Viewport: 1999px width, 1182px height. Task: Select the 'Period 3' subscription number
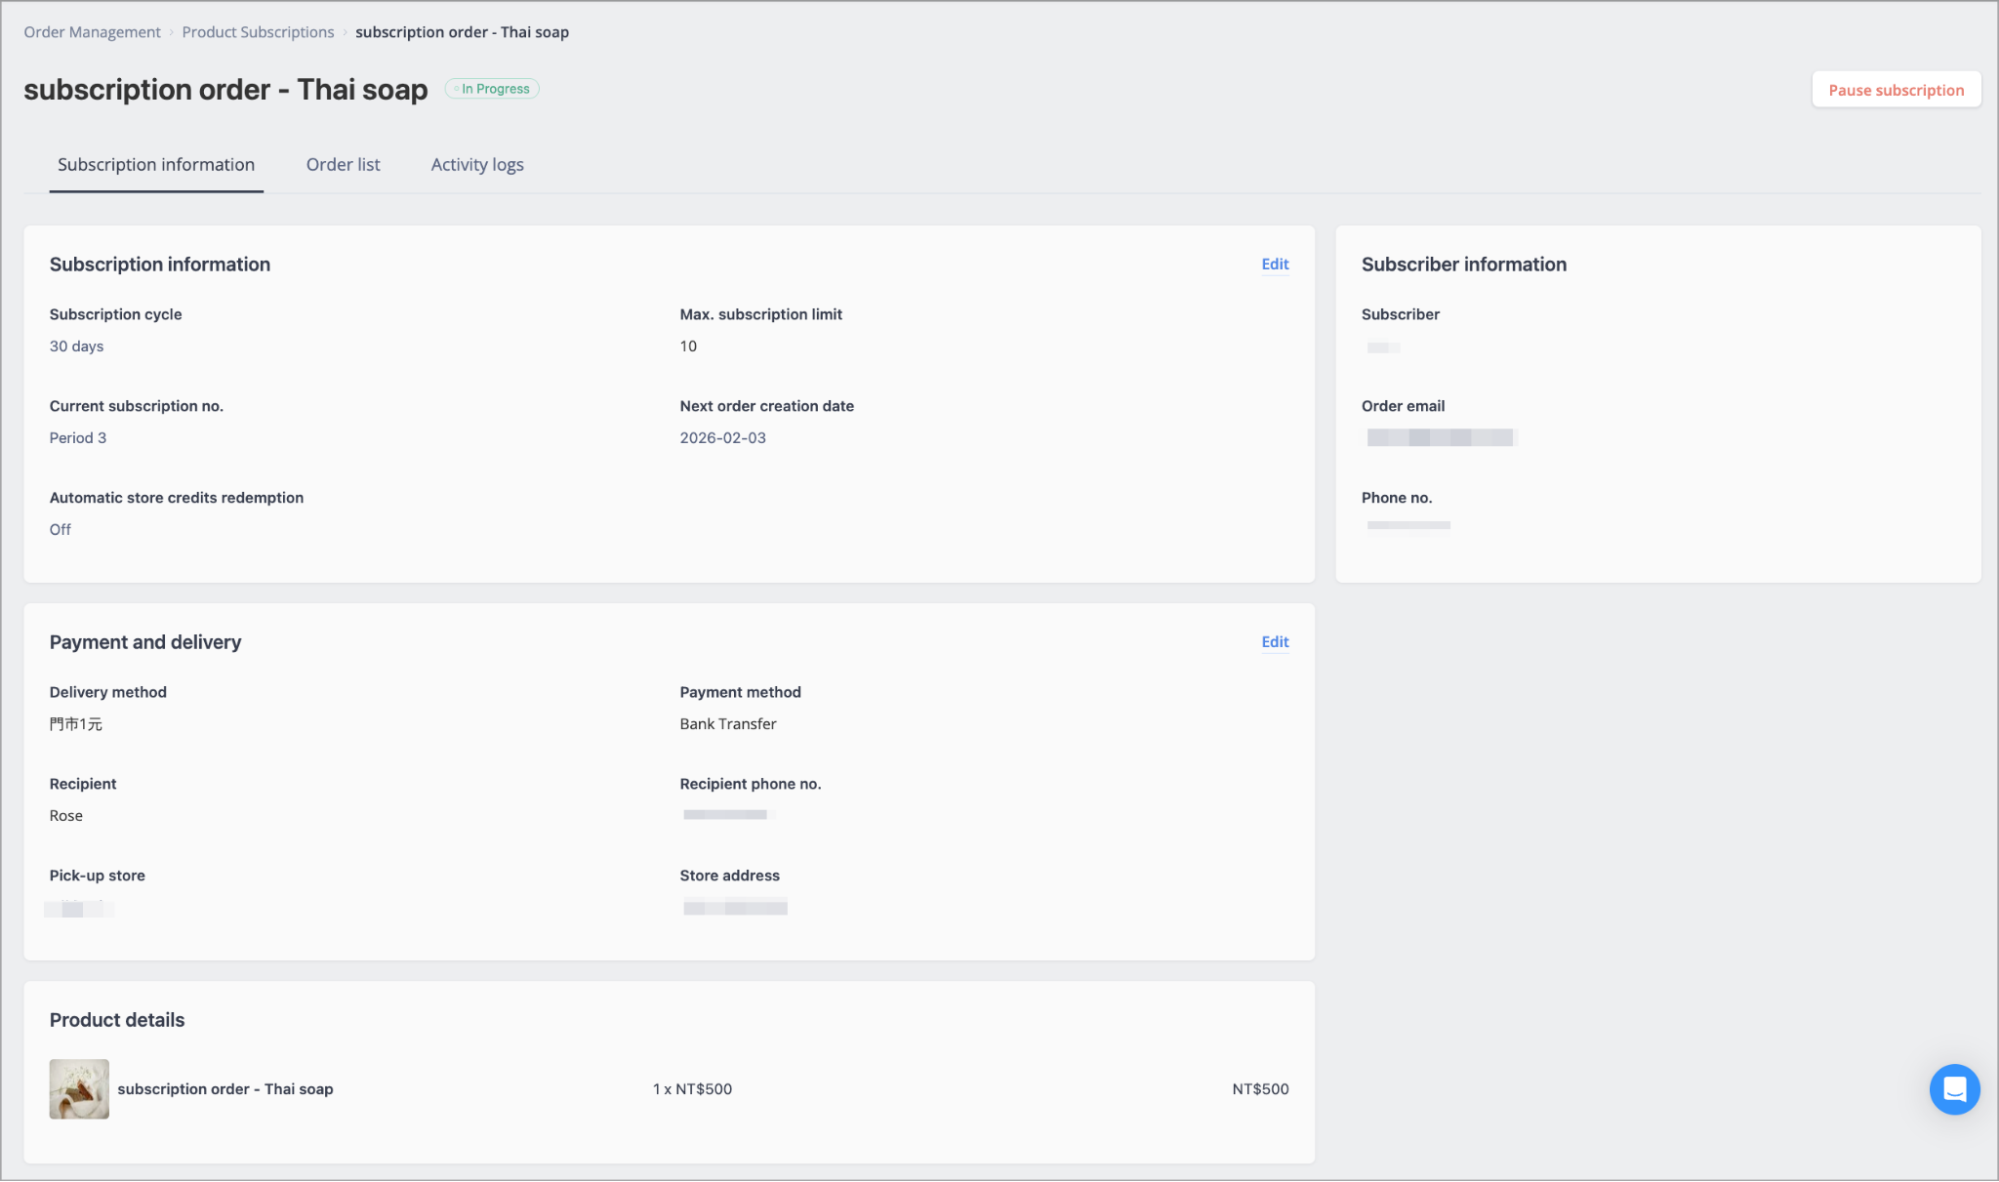[x=78, y=438]
